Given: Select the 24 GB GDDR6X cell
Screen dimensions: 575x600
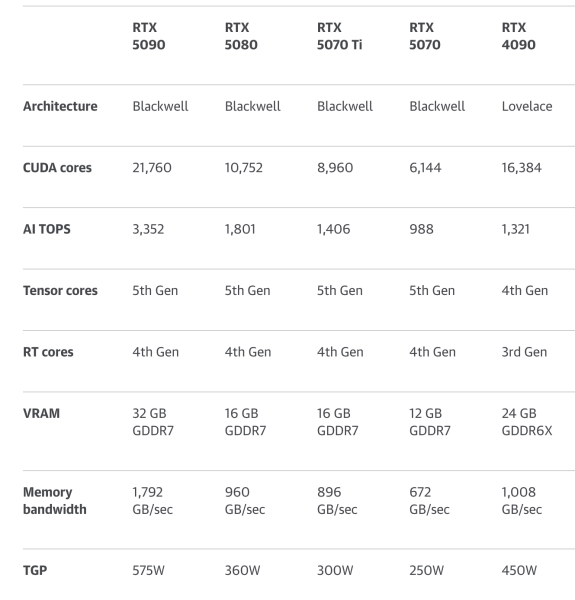Looking at the screenshot, I should click(x=527, y=422).
